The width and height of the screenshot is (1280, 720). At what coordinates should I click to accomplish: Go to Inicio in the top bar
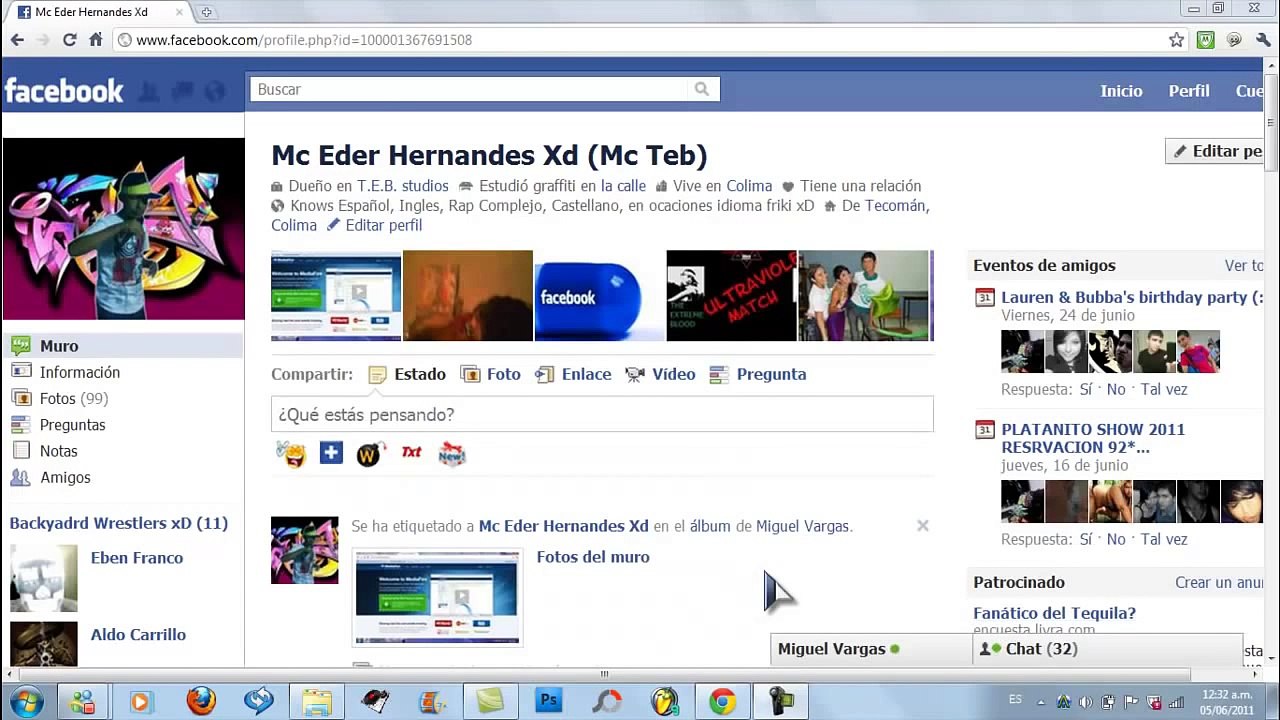(1121, 91)
